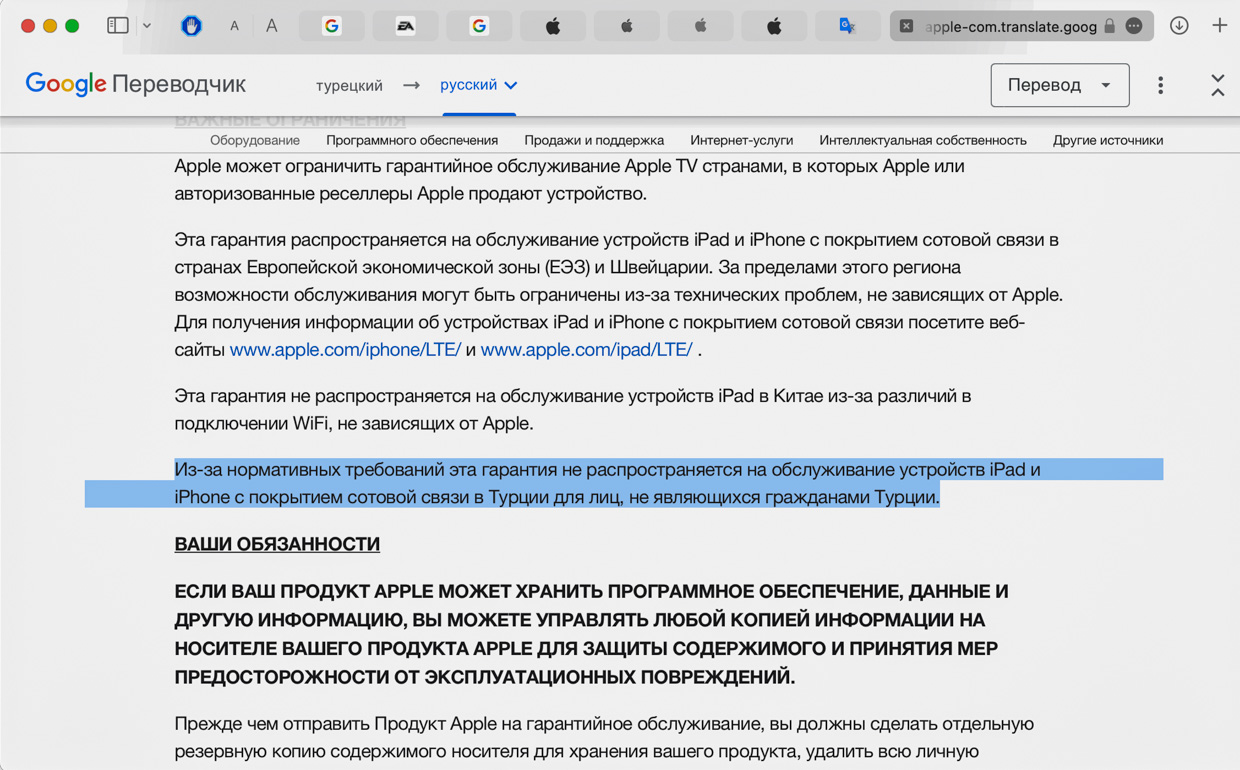Click the blue hand shield extension icon
Viewport: 1240px width, 770px height.
coord(191,26)
